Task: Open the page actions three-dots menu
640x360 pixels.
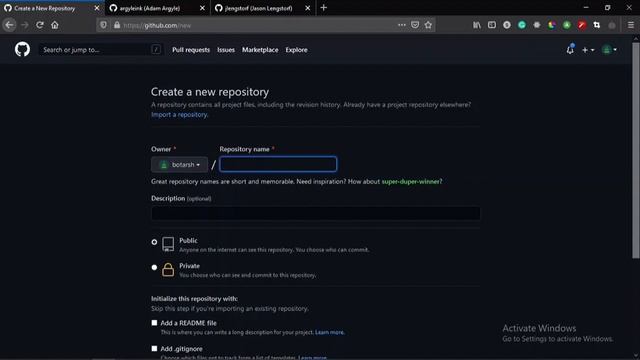Action: pos(402,25)
